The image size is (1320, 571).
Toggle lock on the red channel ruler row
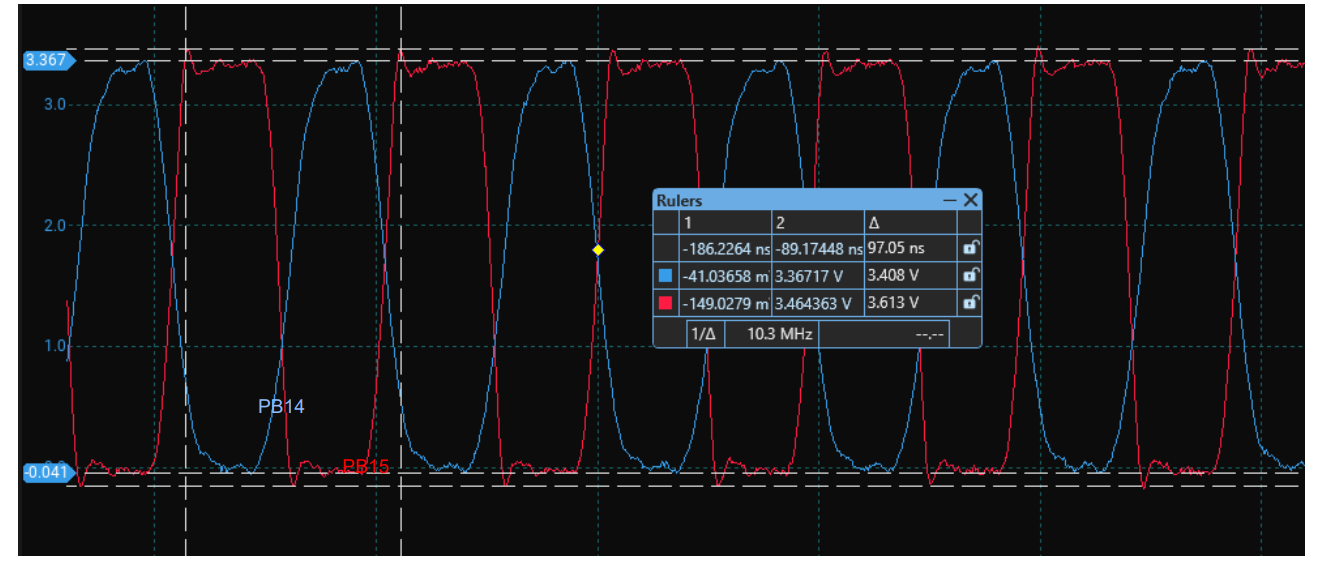(x=969, y=303)
